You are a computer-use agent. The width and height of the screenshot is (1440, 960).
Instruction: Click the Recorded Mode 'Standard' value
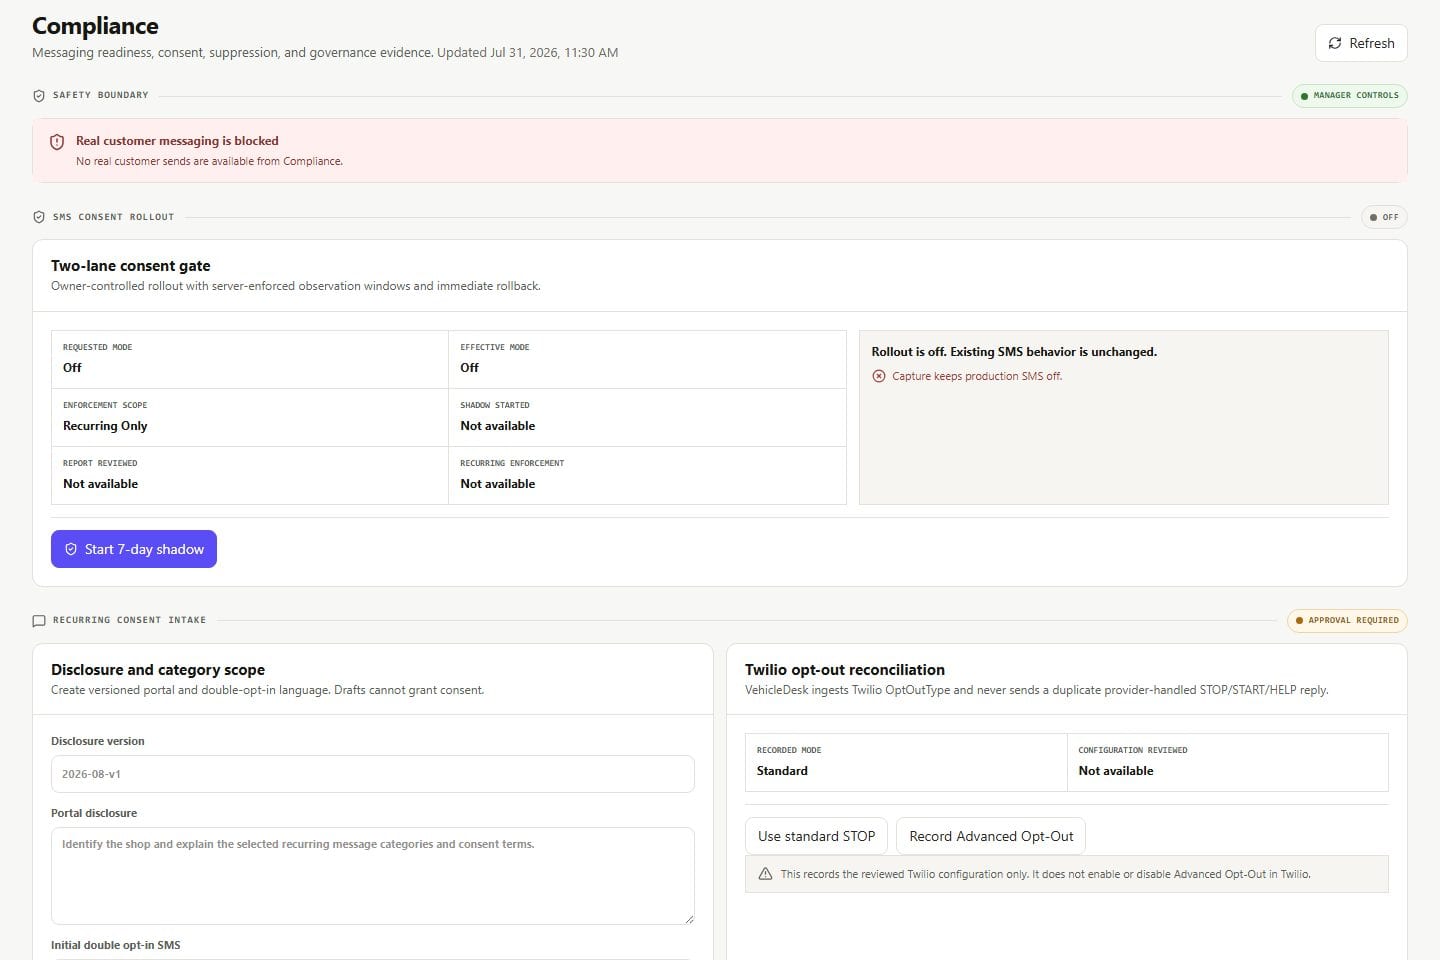(x=782, y=771)
